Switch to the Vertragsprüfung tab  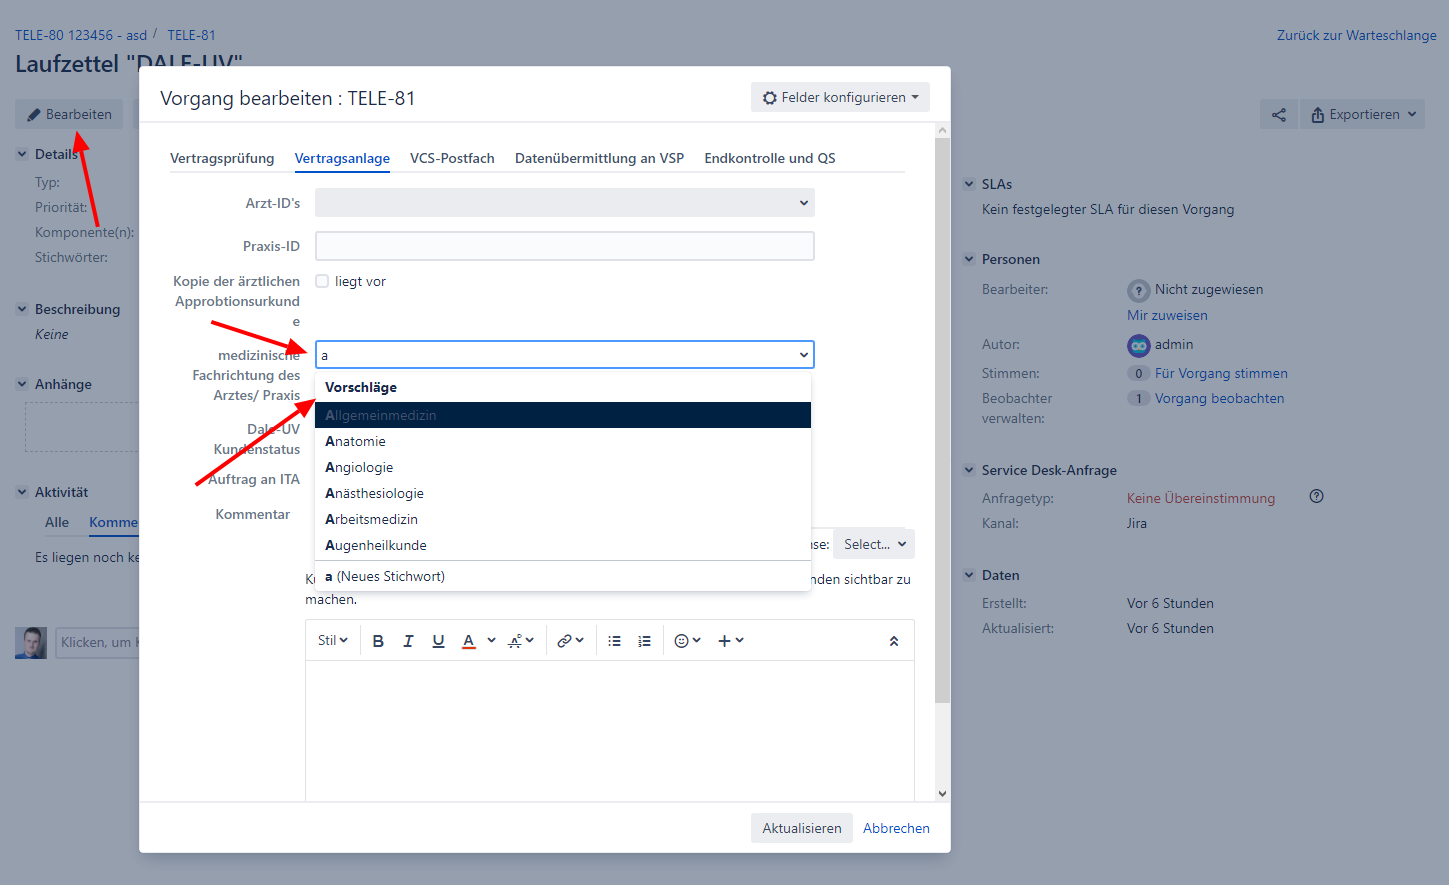click(x=222, y=158)
